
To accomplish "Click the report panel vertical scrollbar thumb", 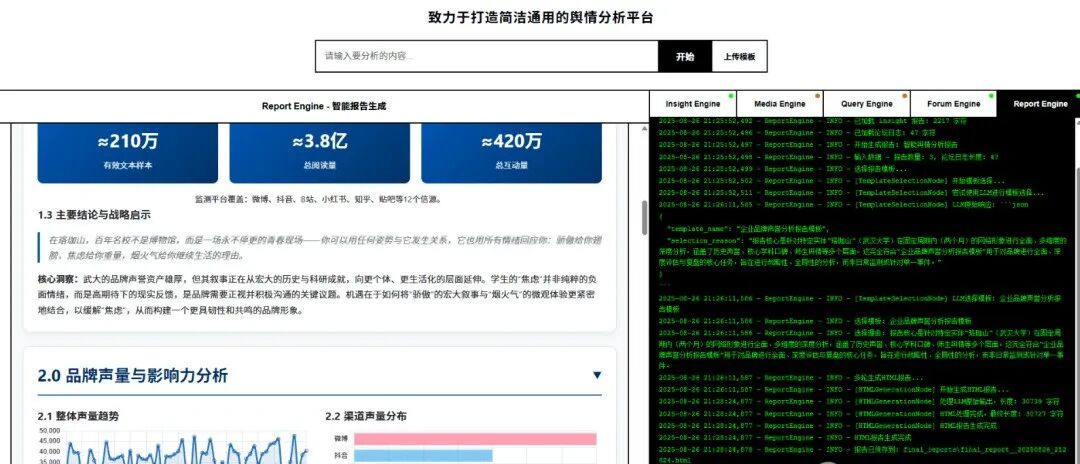I will [645, 218].
